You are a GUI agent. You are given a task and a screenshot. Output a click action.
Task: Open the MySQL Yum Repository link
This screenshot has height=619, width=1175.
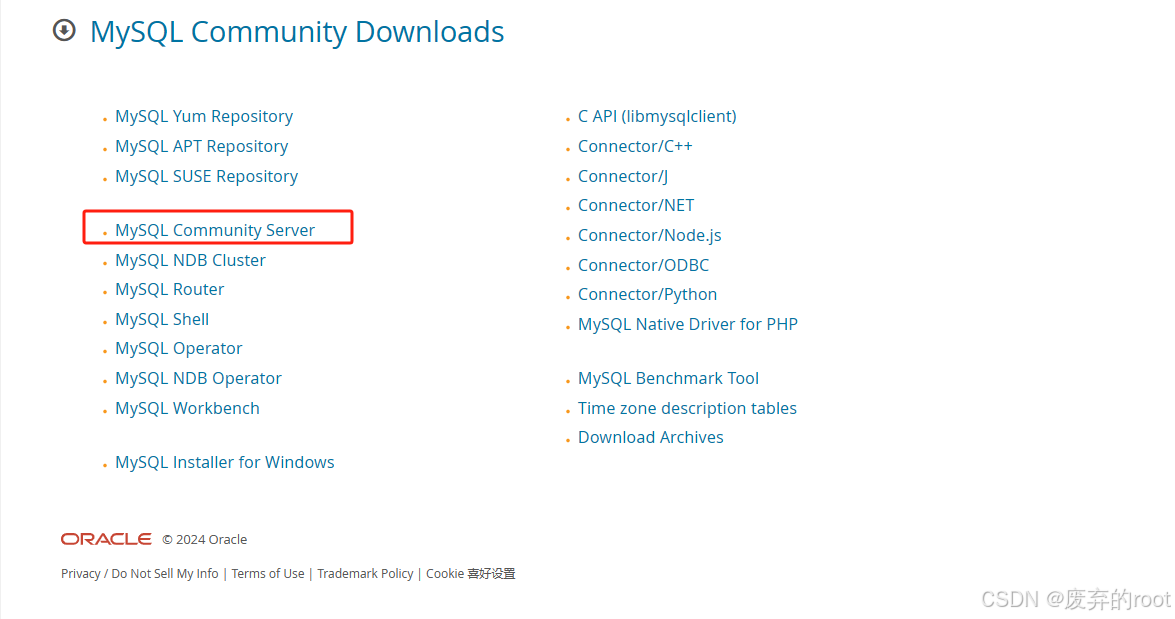pos(204,116)
